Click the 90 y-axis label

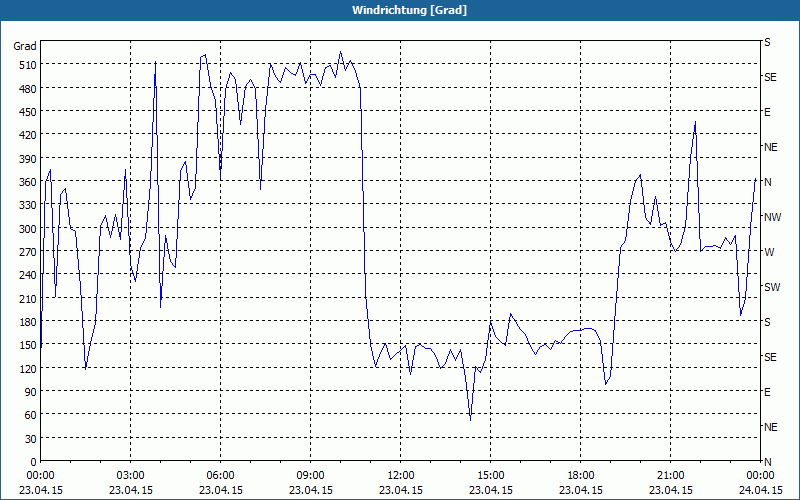click(31, 392)
